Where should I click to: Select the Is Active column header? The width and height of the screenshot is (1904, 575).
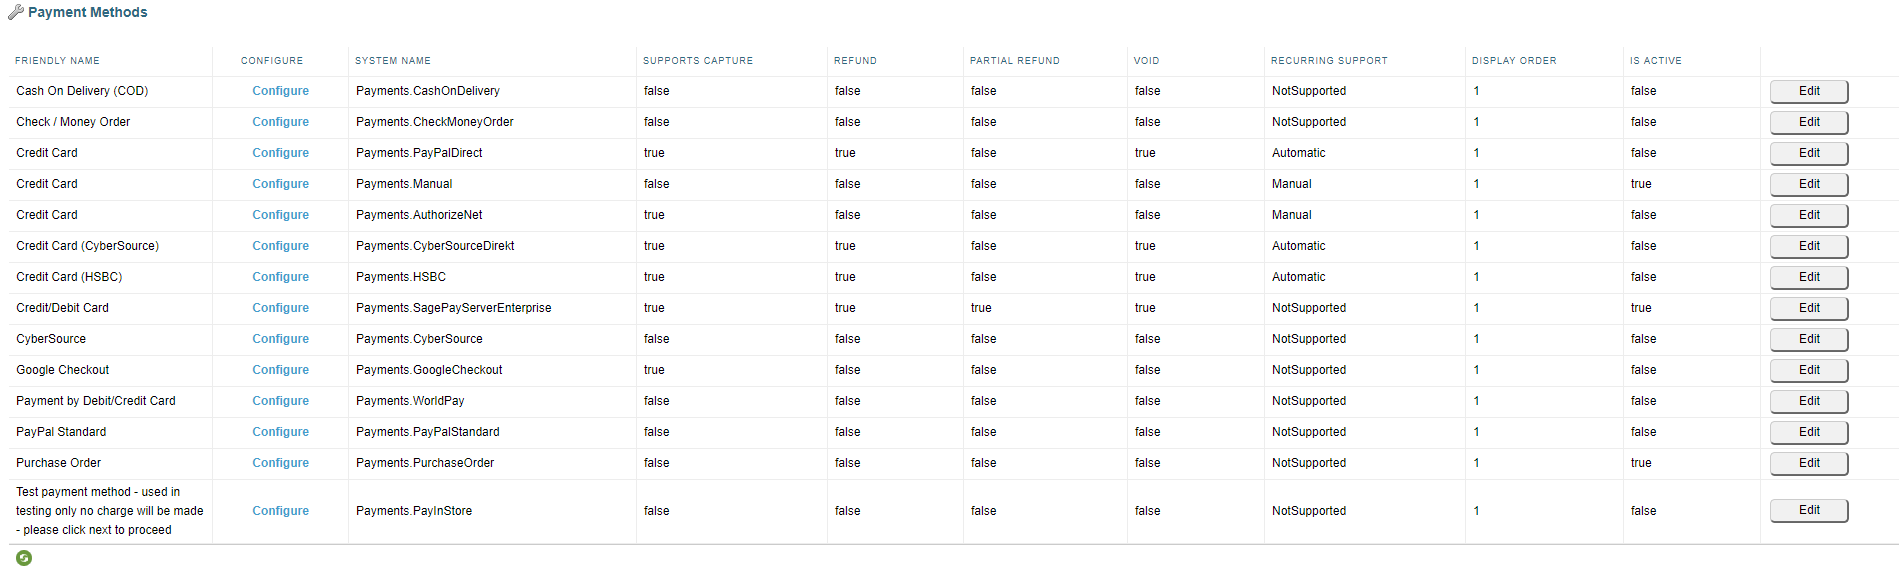pyautogui.click(x=1655, y=61)
